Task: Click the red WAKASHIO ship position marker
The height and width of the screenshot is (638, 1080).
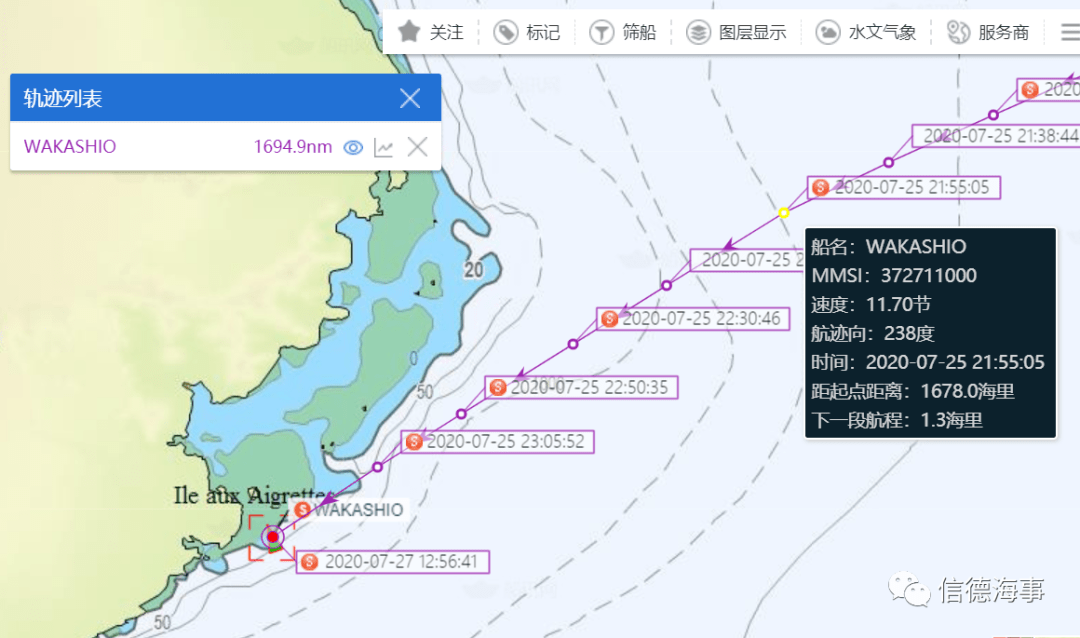Action: [273, 537]
